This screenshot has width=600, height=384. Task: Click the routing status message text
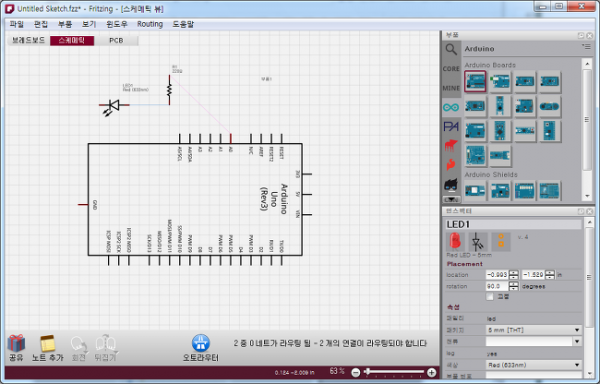pyautogui.click(x=330, y=343)
